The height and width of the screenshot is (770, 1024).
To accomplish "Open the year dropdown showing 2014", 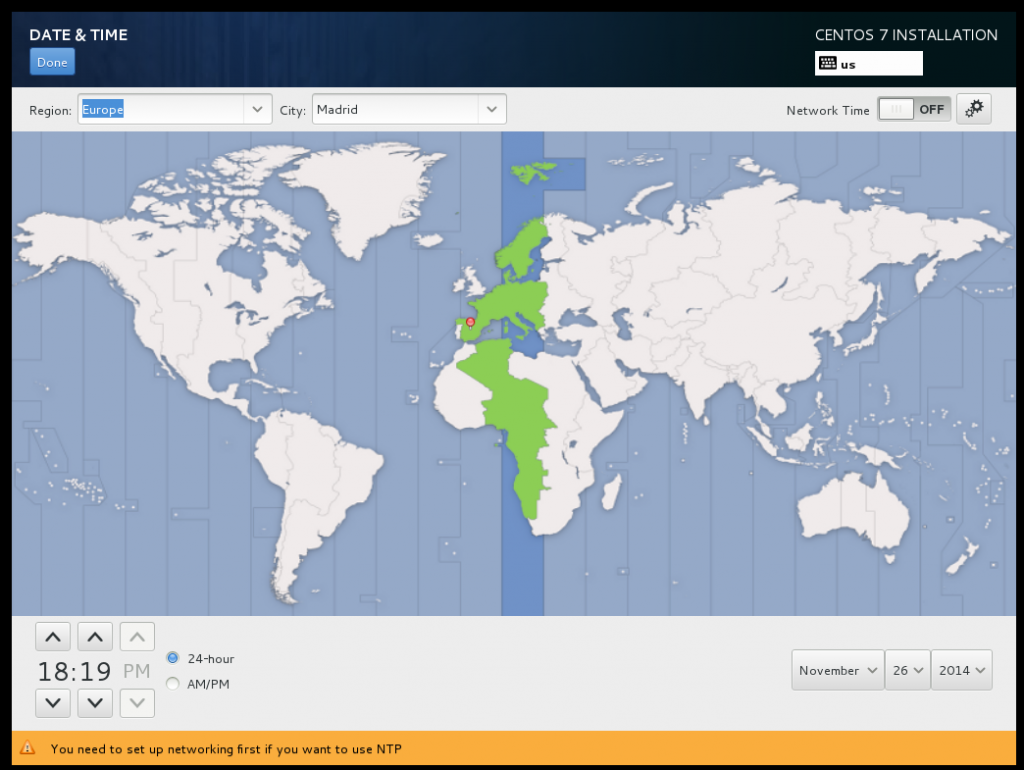I will tap(961, 670).
